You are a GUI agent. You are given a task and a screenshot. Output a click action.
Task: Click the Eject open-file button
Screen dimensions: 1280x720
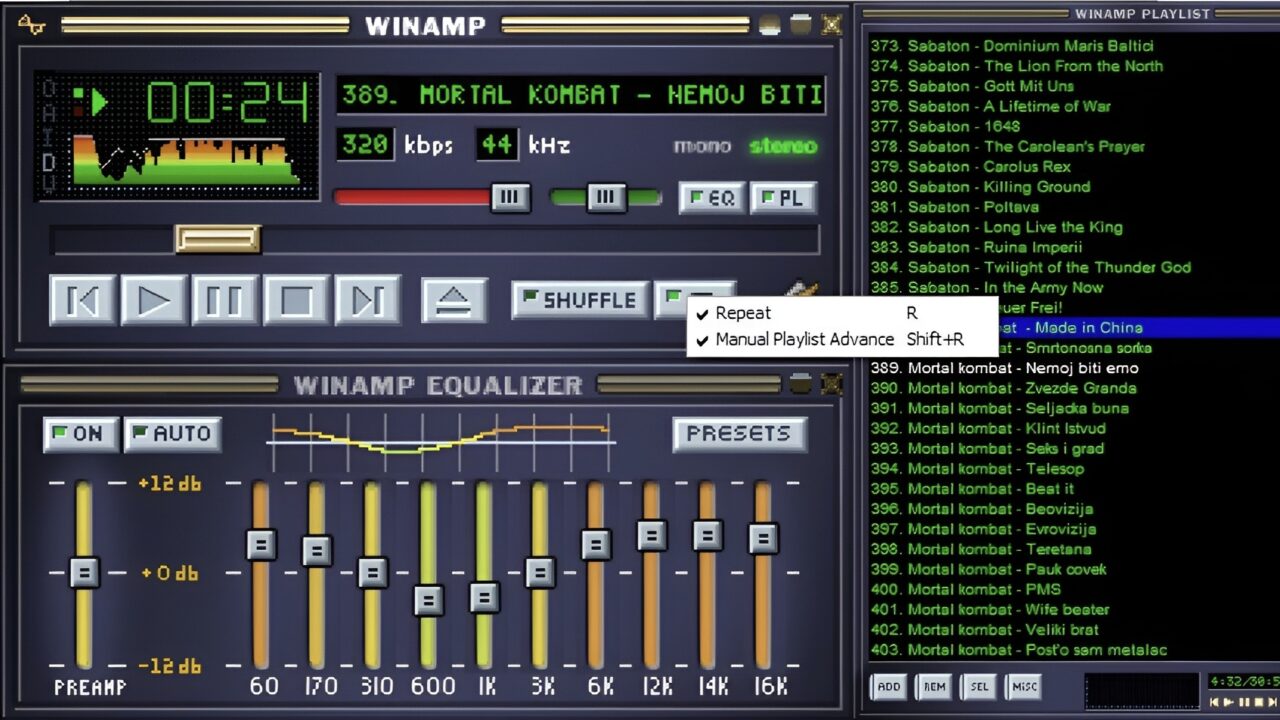point(454,300)
